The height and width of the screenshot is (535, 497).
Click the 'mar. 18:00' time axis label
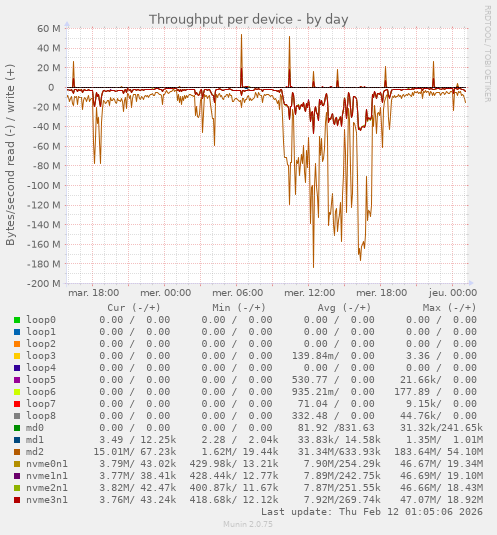coord(93,293)
